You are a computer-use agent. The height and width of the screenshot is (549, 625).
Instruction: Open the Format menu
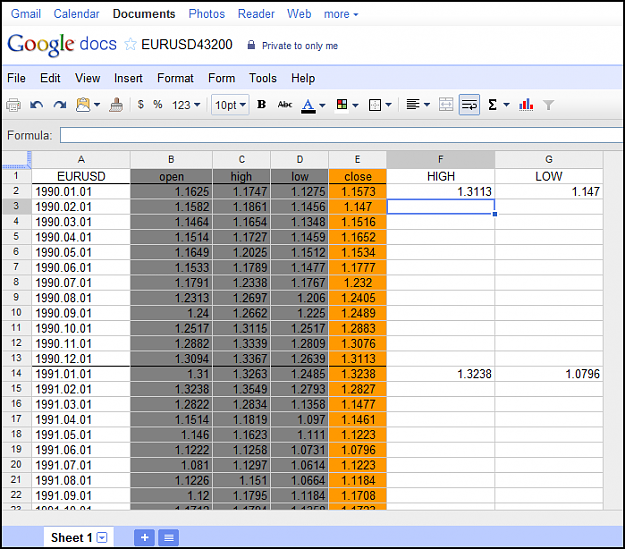175,78
